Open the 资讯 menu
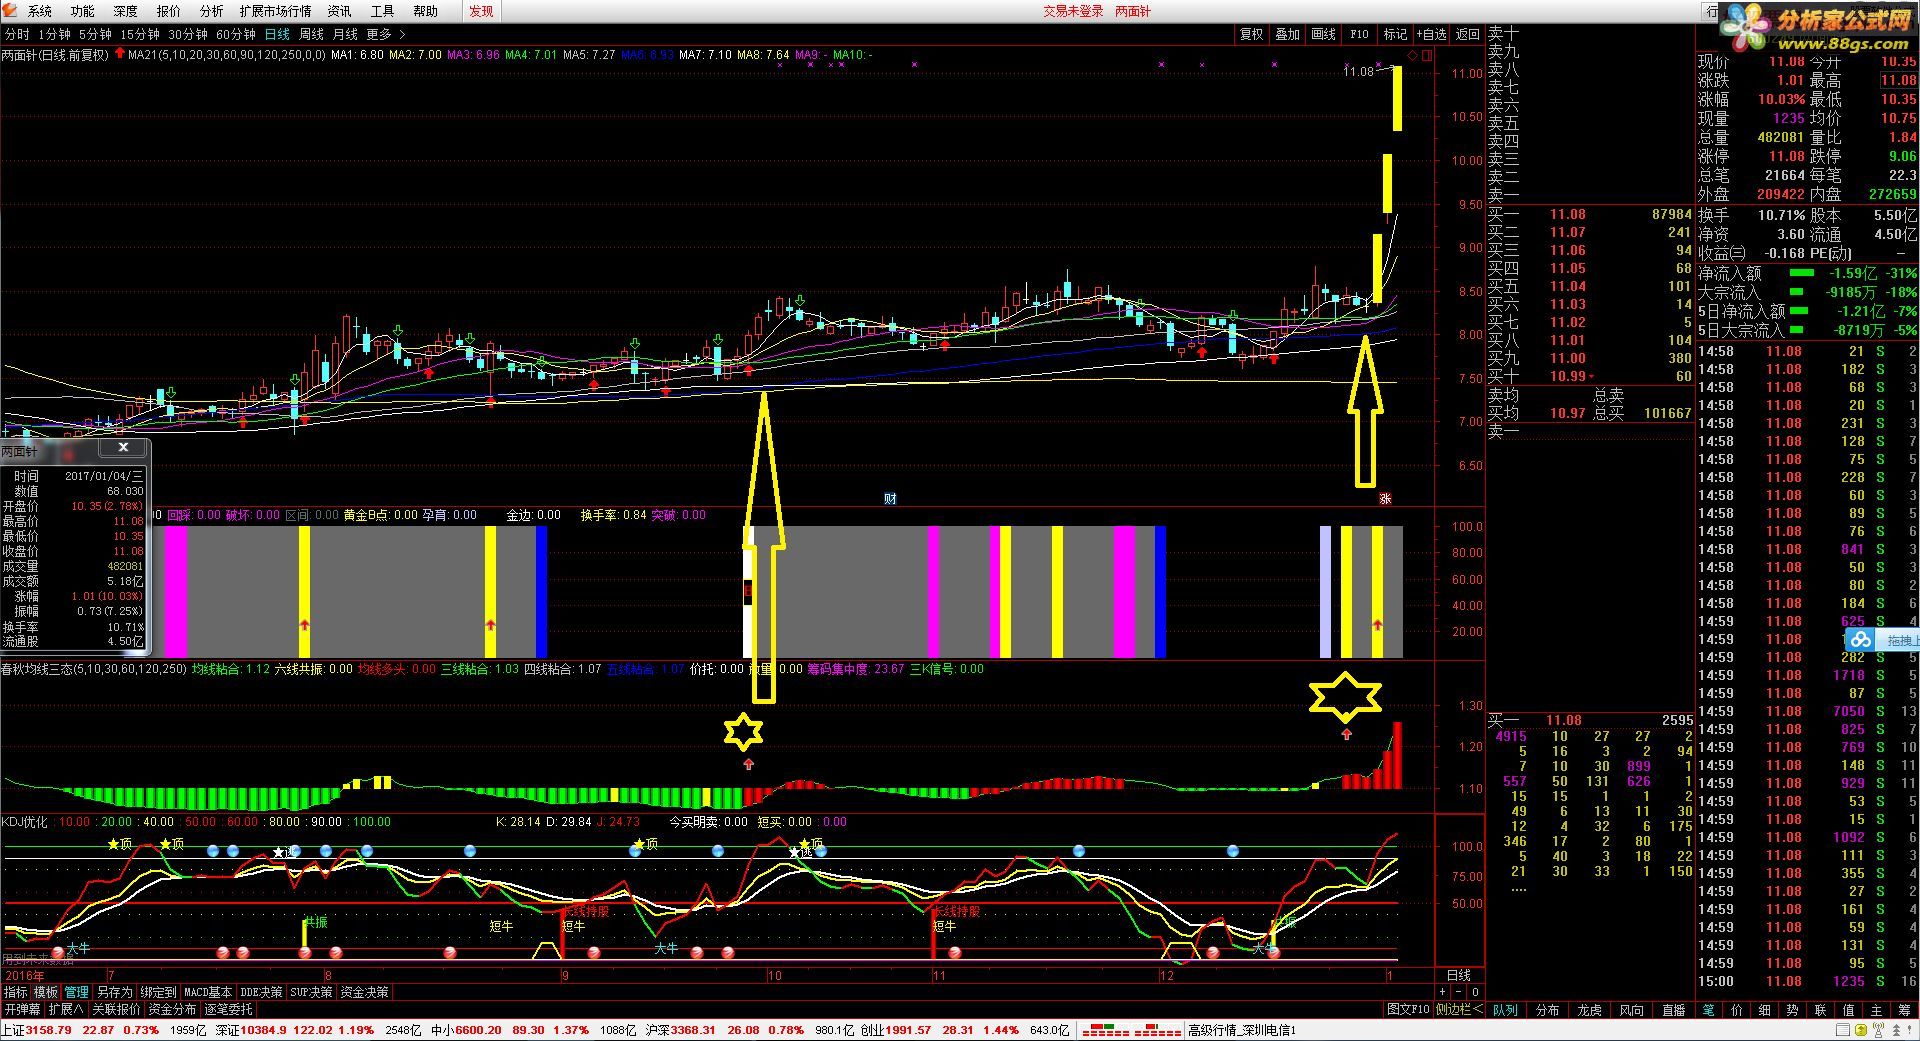 [339, 11]
